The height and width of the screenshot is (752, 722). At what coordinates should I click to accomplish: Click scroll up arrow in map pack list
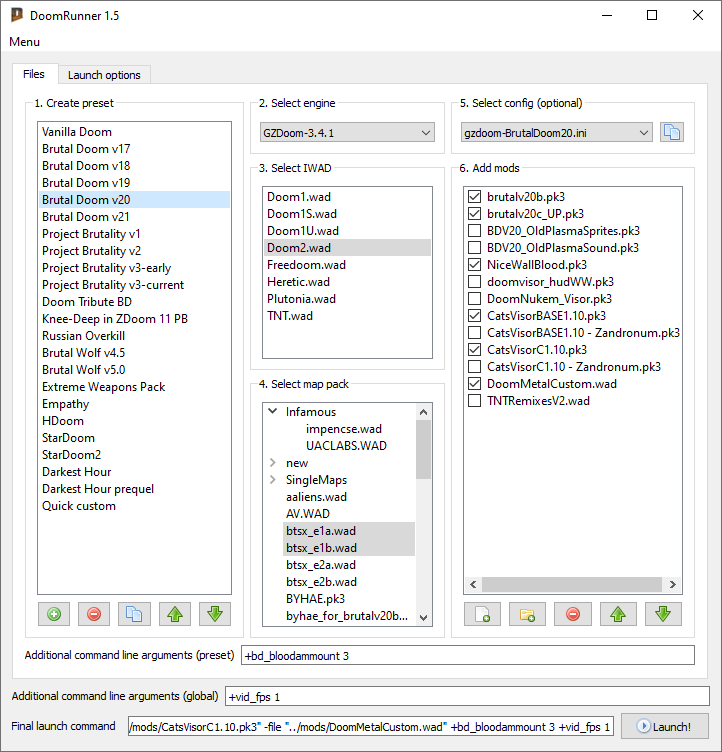click(x=423, y=412)
